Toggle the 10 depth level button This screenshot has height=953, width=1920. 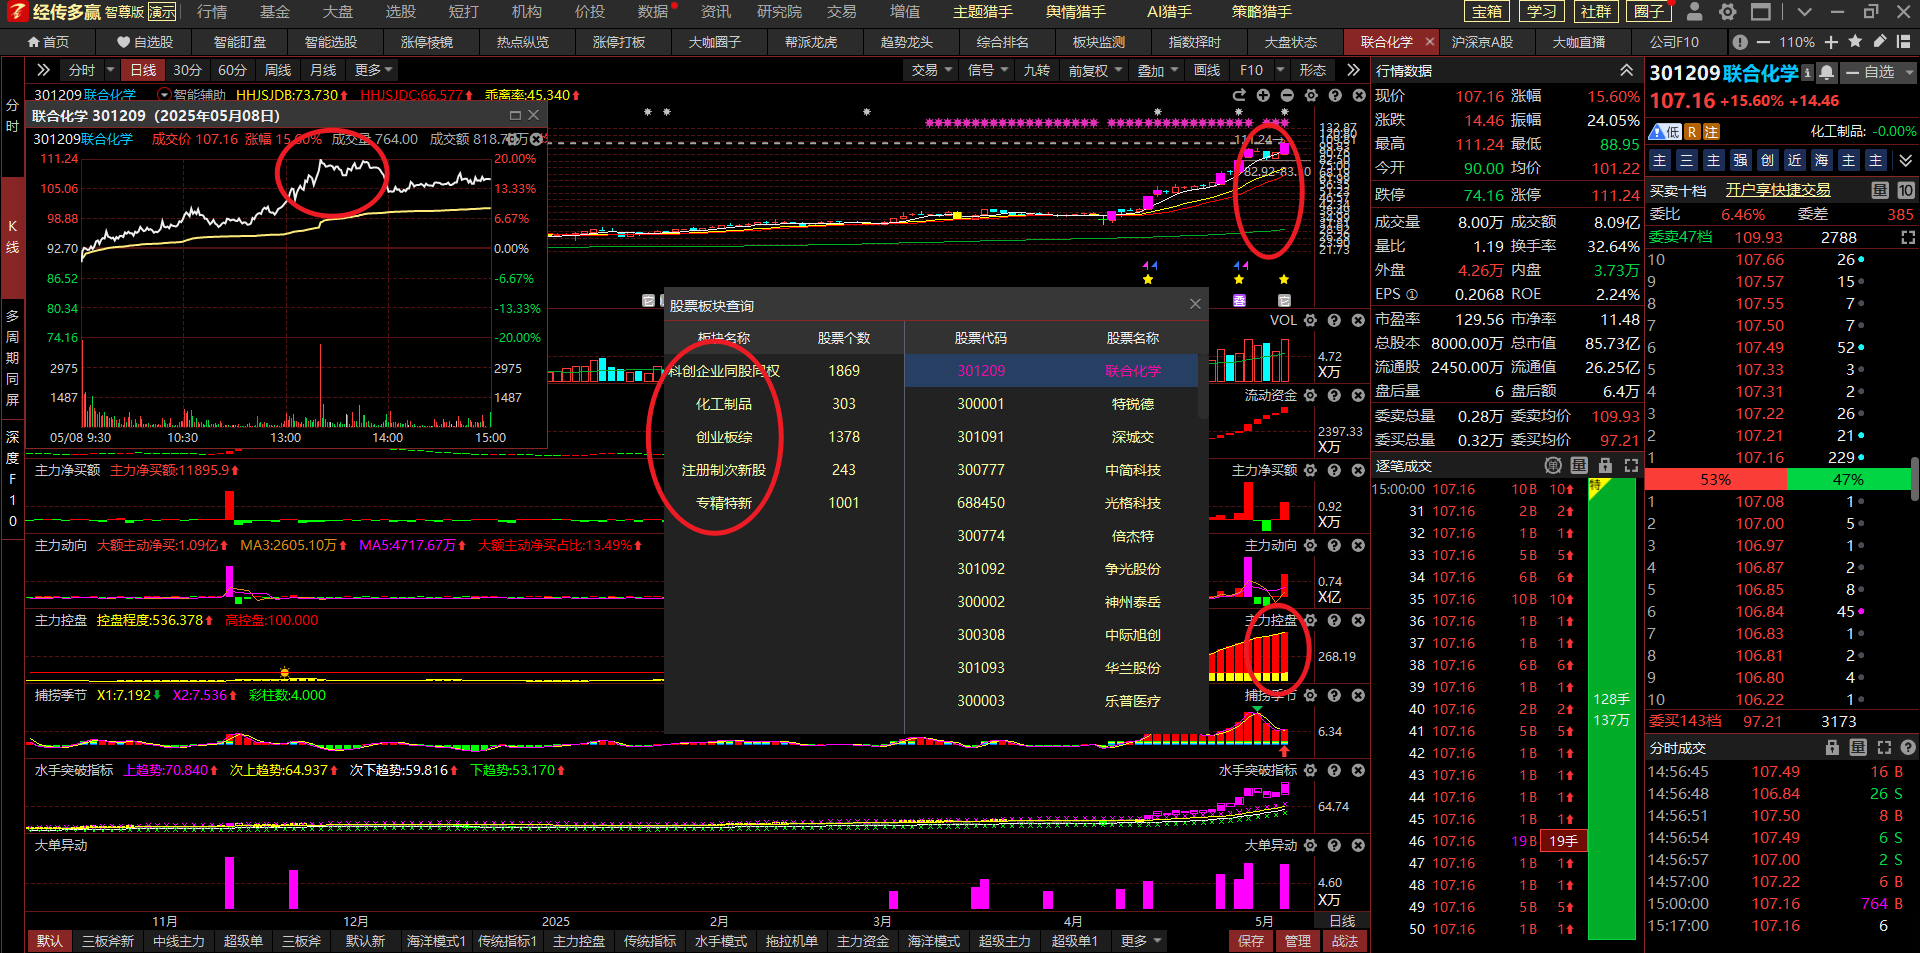(x=1906, y=190)
